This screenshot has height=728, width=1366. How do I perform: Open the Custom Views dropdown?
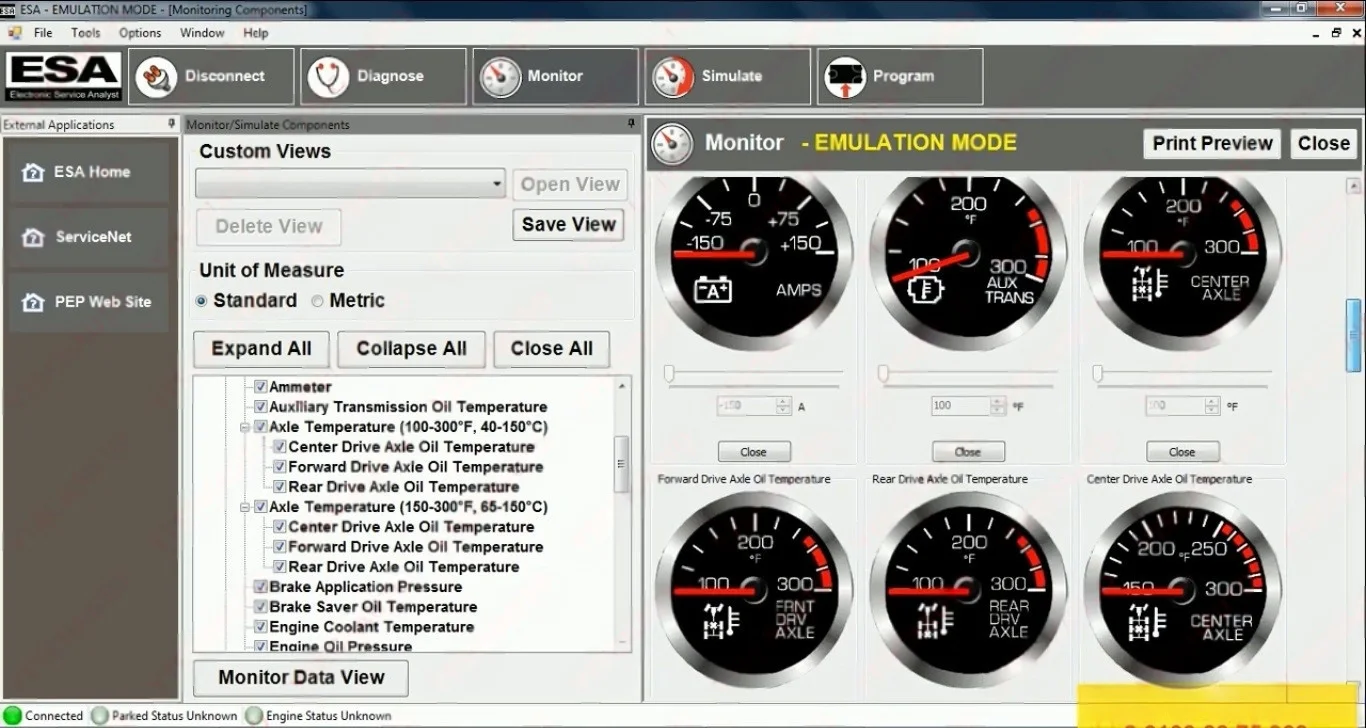tap(496, 184)
